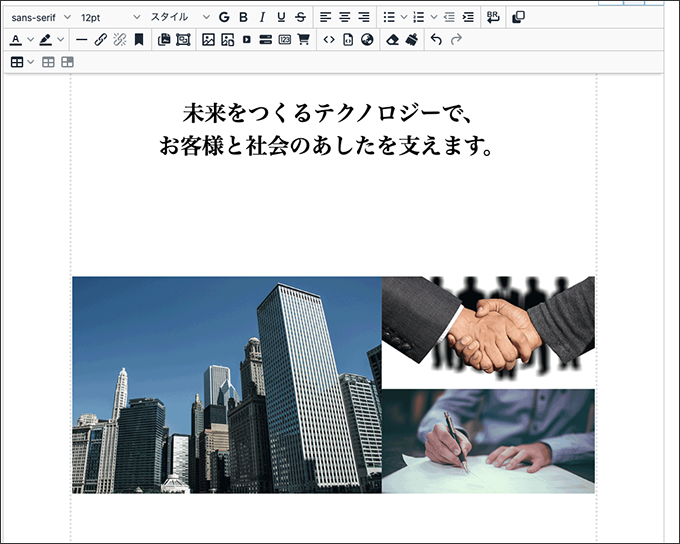Toggle italic formatting

pyautogui.click(x=262, y=17)
